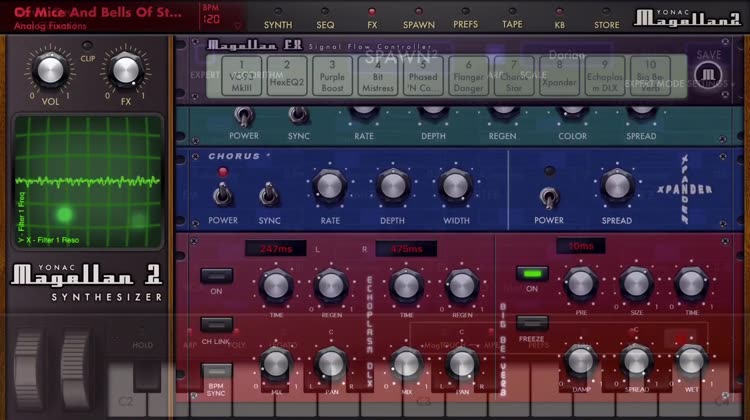
Task: Adjust the reverb SPREAD knob
Action: [x=636, y=362]
